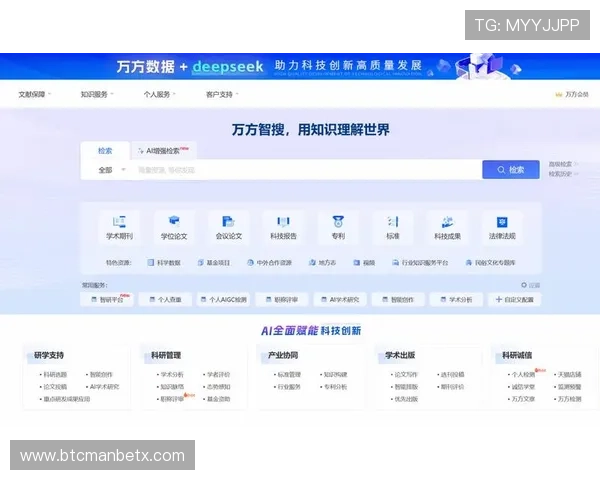Open the 产业协同 section heading
The width and height of the screenshot is (600, 480).
pyautogui.click(x=283, y=355)
